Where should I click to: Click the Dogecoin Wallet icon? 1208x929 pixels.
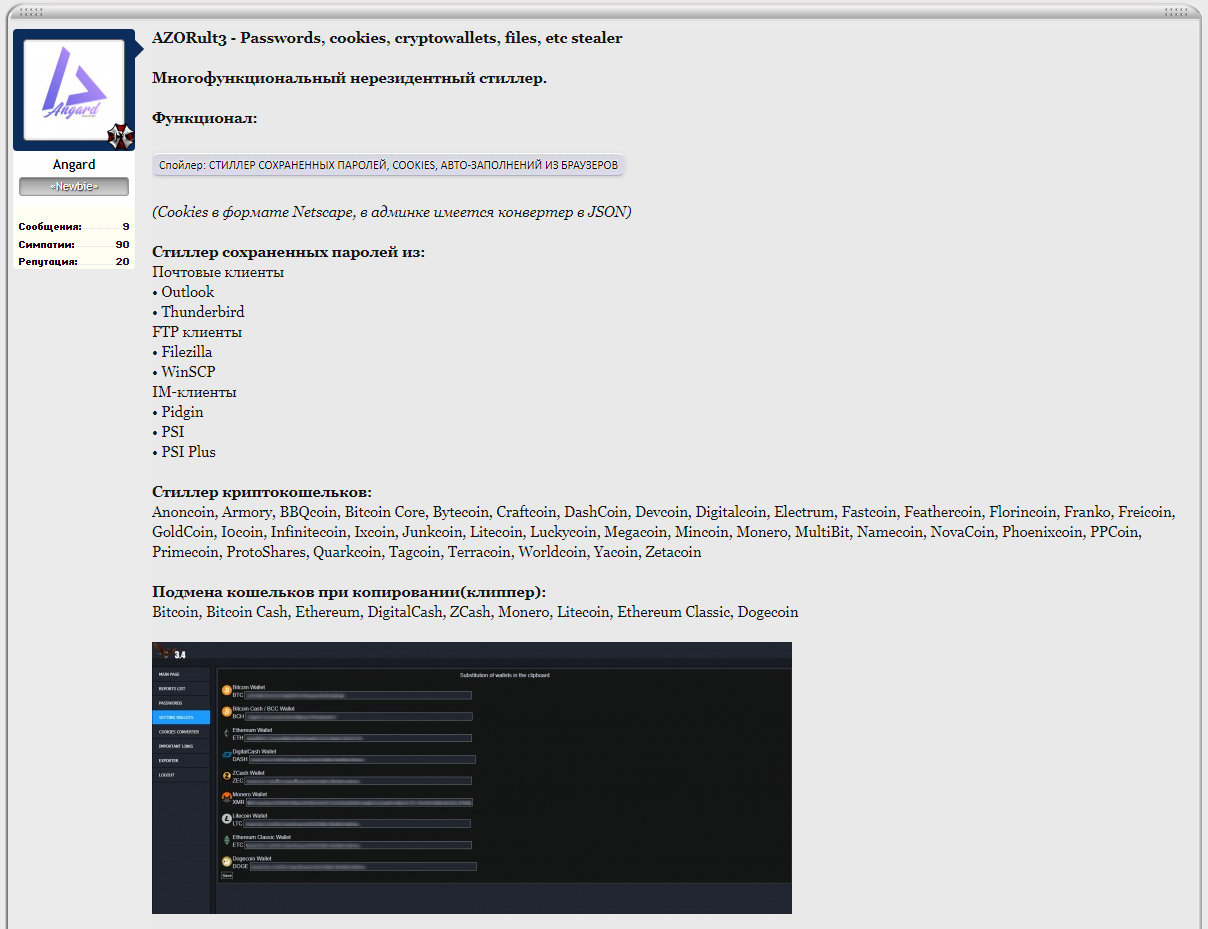226,861
